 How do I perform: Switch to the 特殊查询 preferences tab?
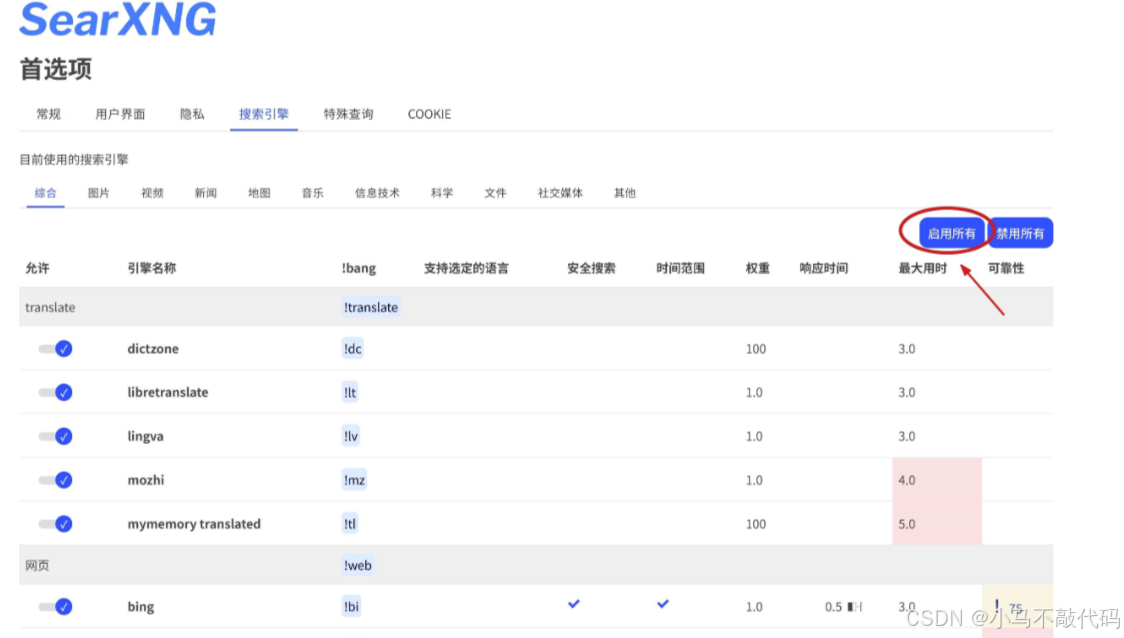(x=348, y=114)
